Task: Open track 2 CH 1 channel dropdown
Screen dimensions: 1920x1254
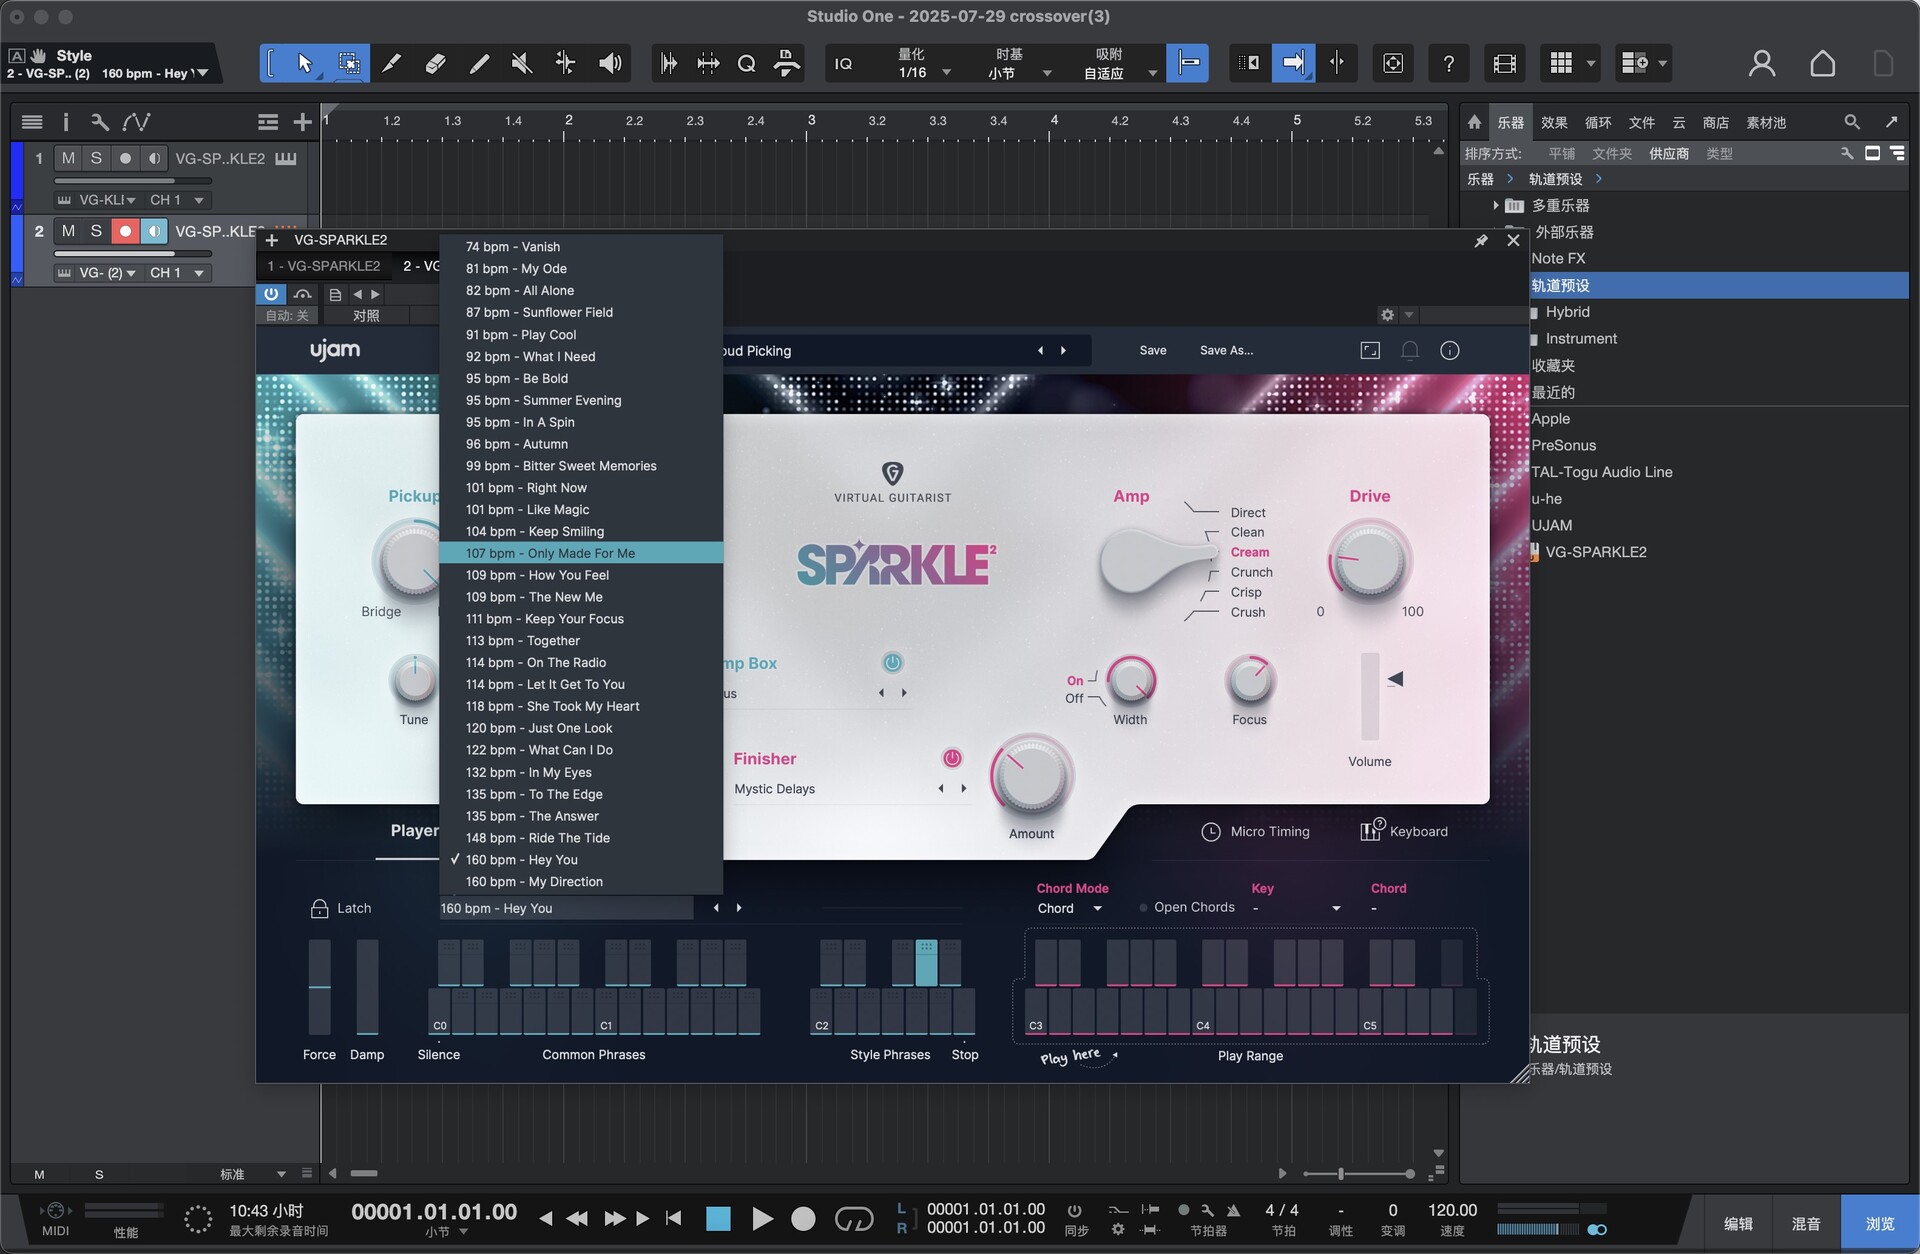Action: click(177, 272)
